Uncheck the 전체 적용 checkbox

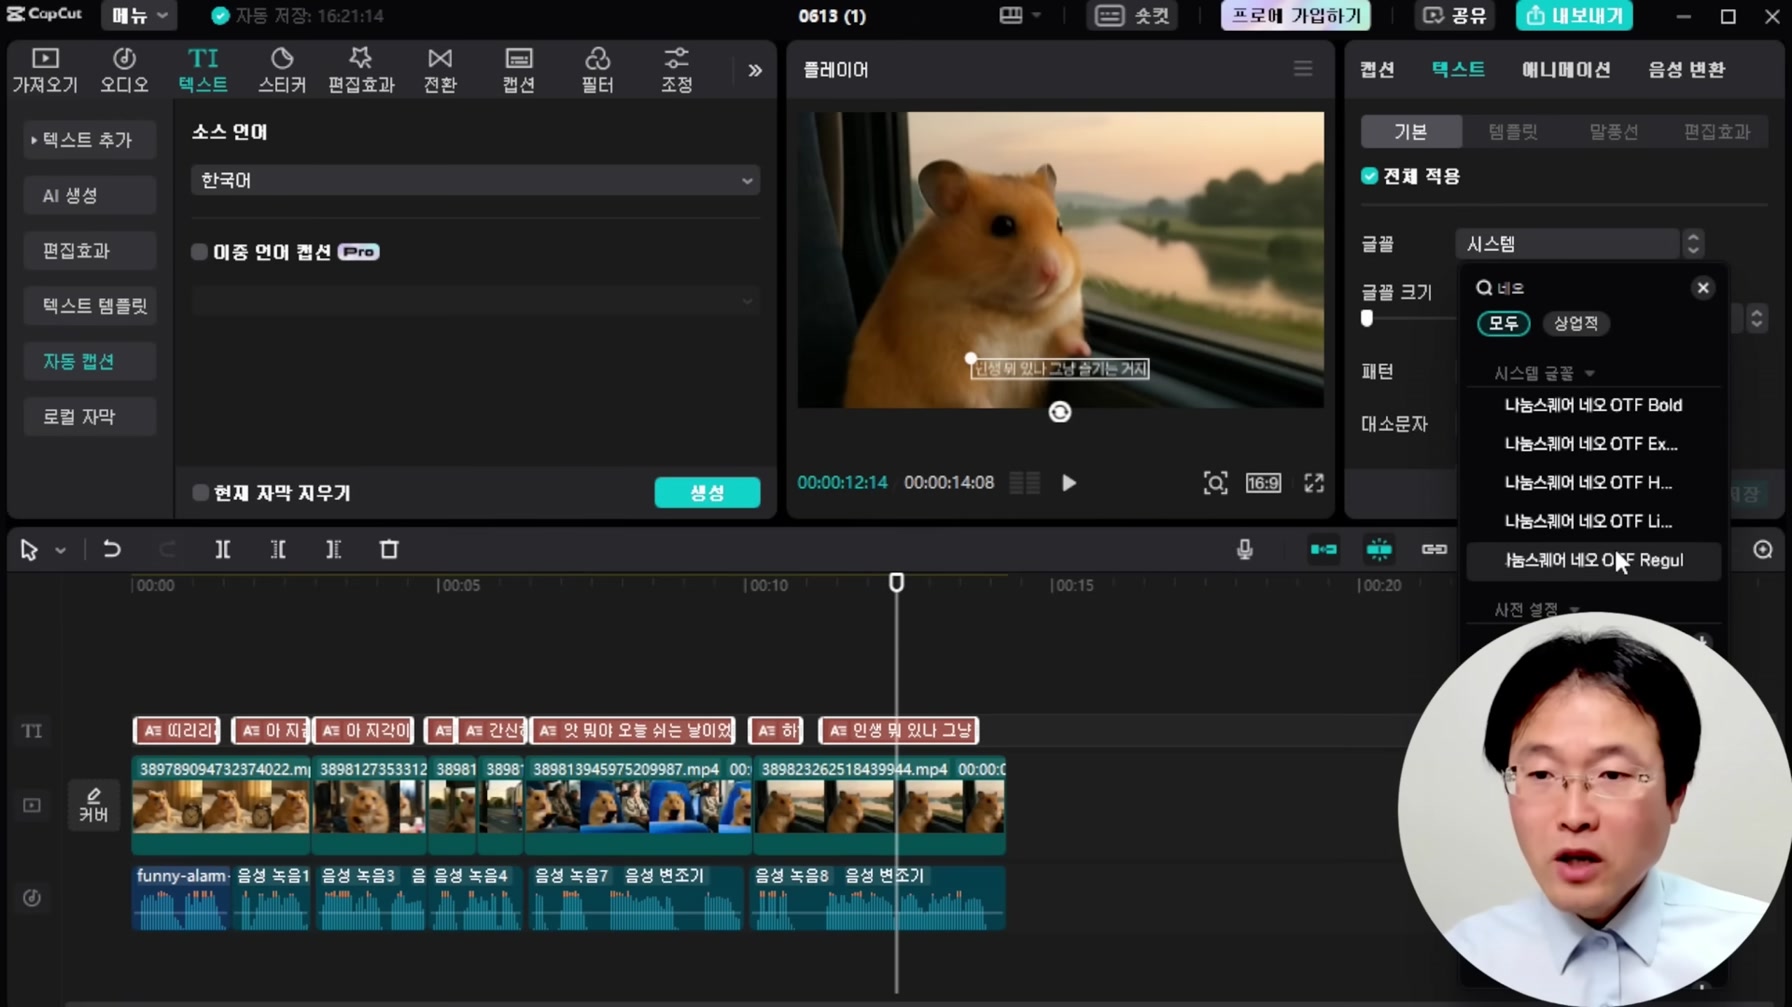click(x=1369, y=176)
